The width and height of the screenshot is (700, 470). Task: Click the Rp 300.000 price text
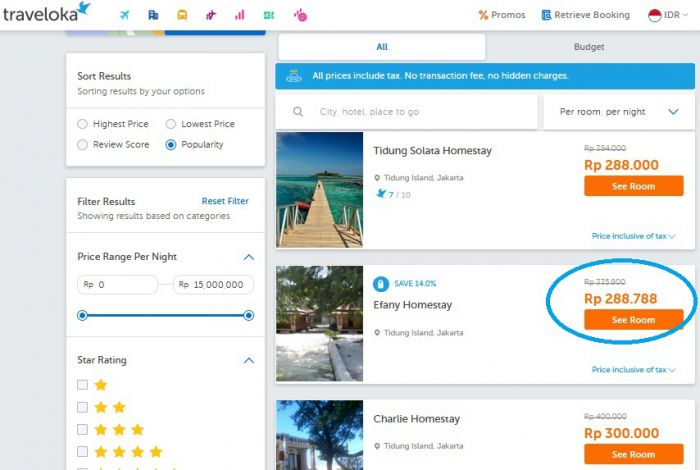[621, 433]
